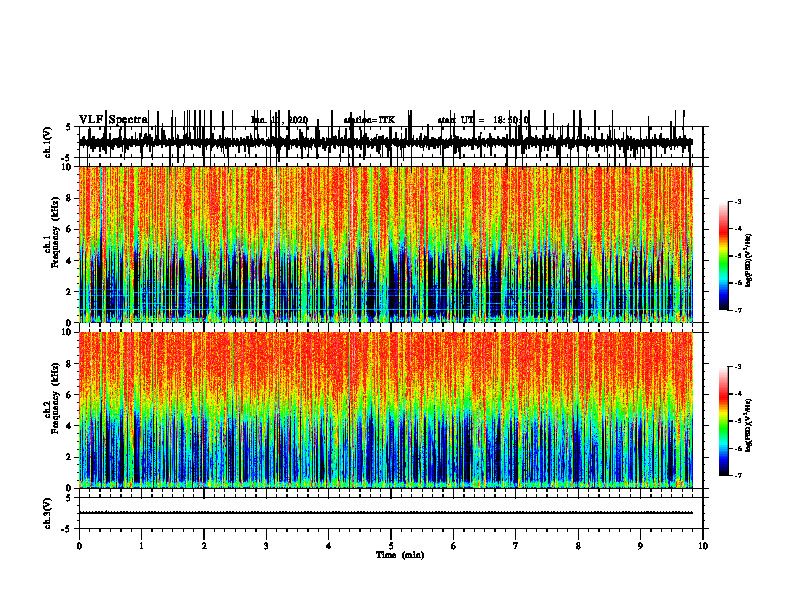Viewport: 792px width, 612px height.
Task: Click the ch.1 colorbar log(PSD) unit label
Action: pyautogui.click(x=748, y=260)
